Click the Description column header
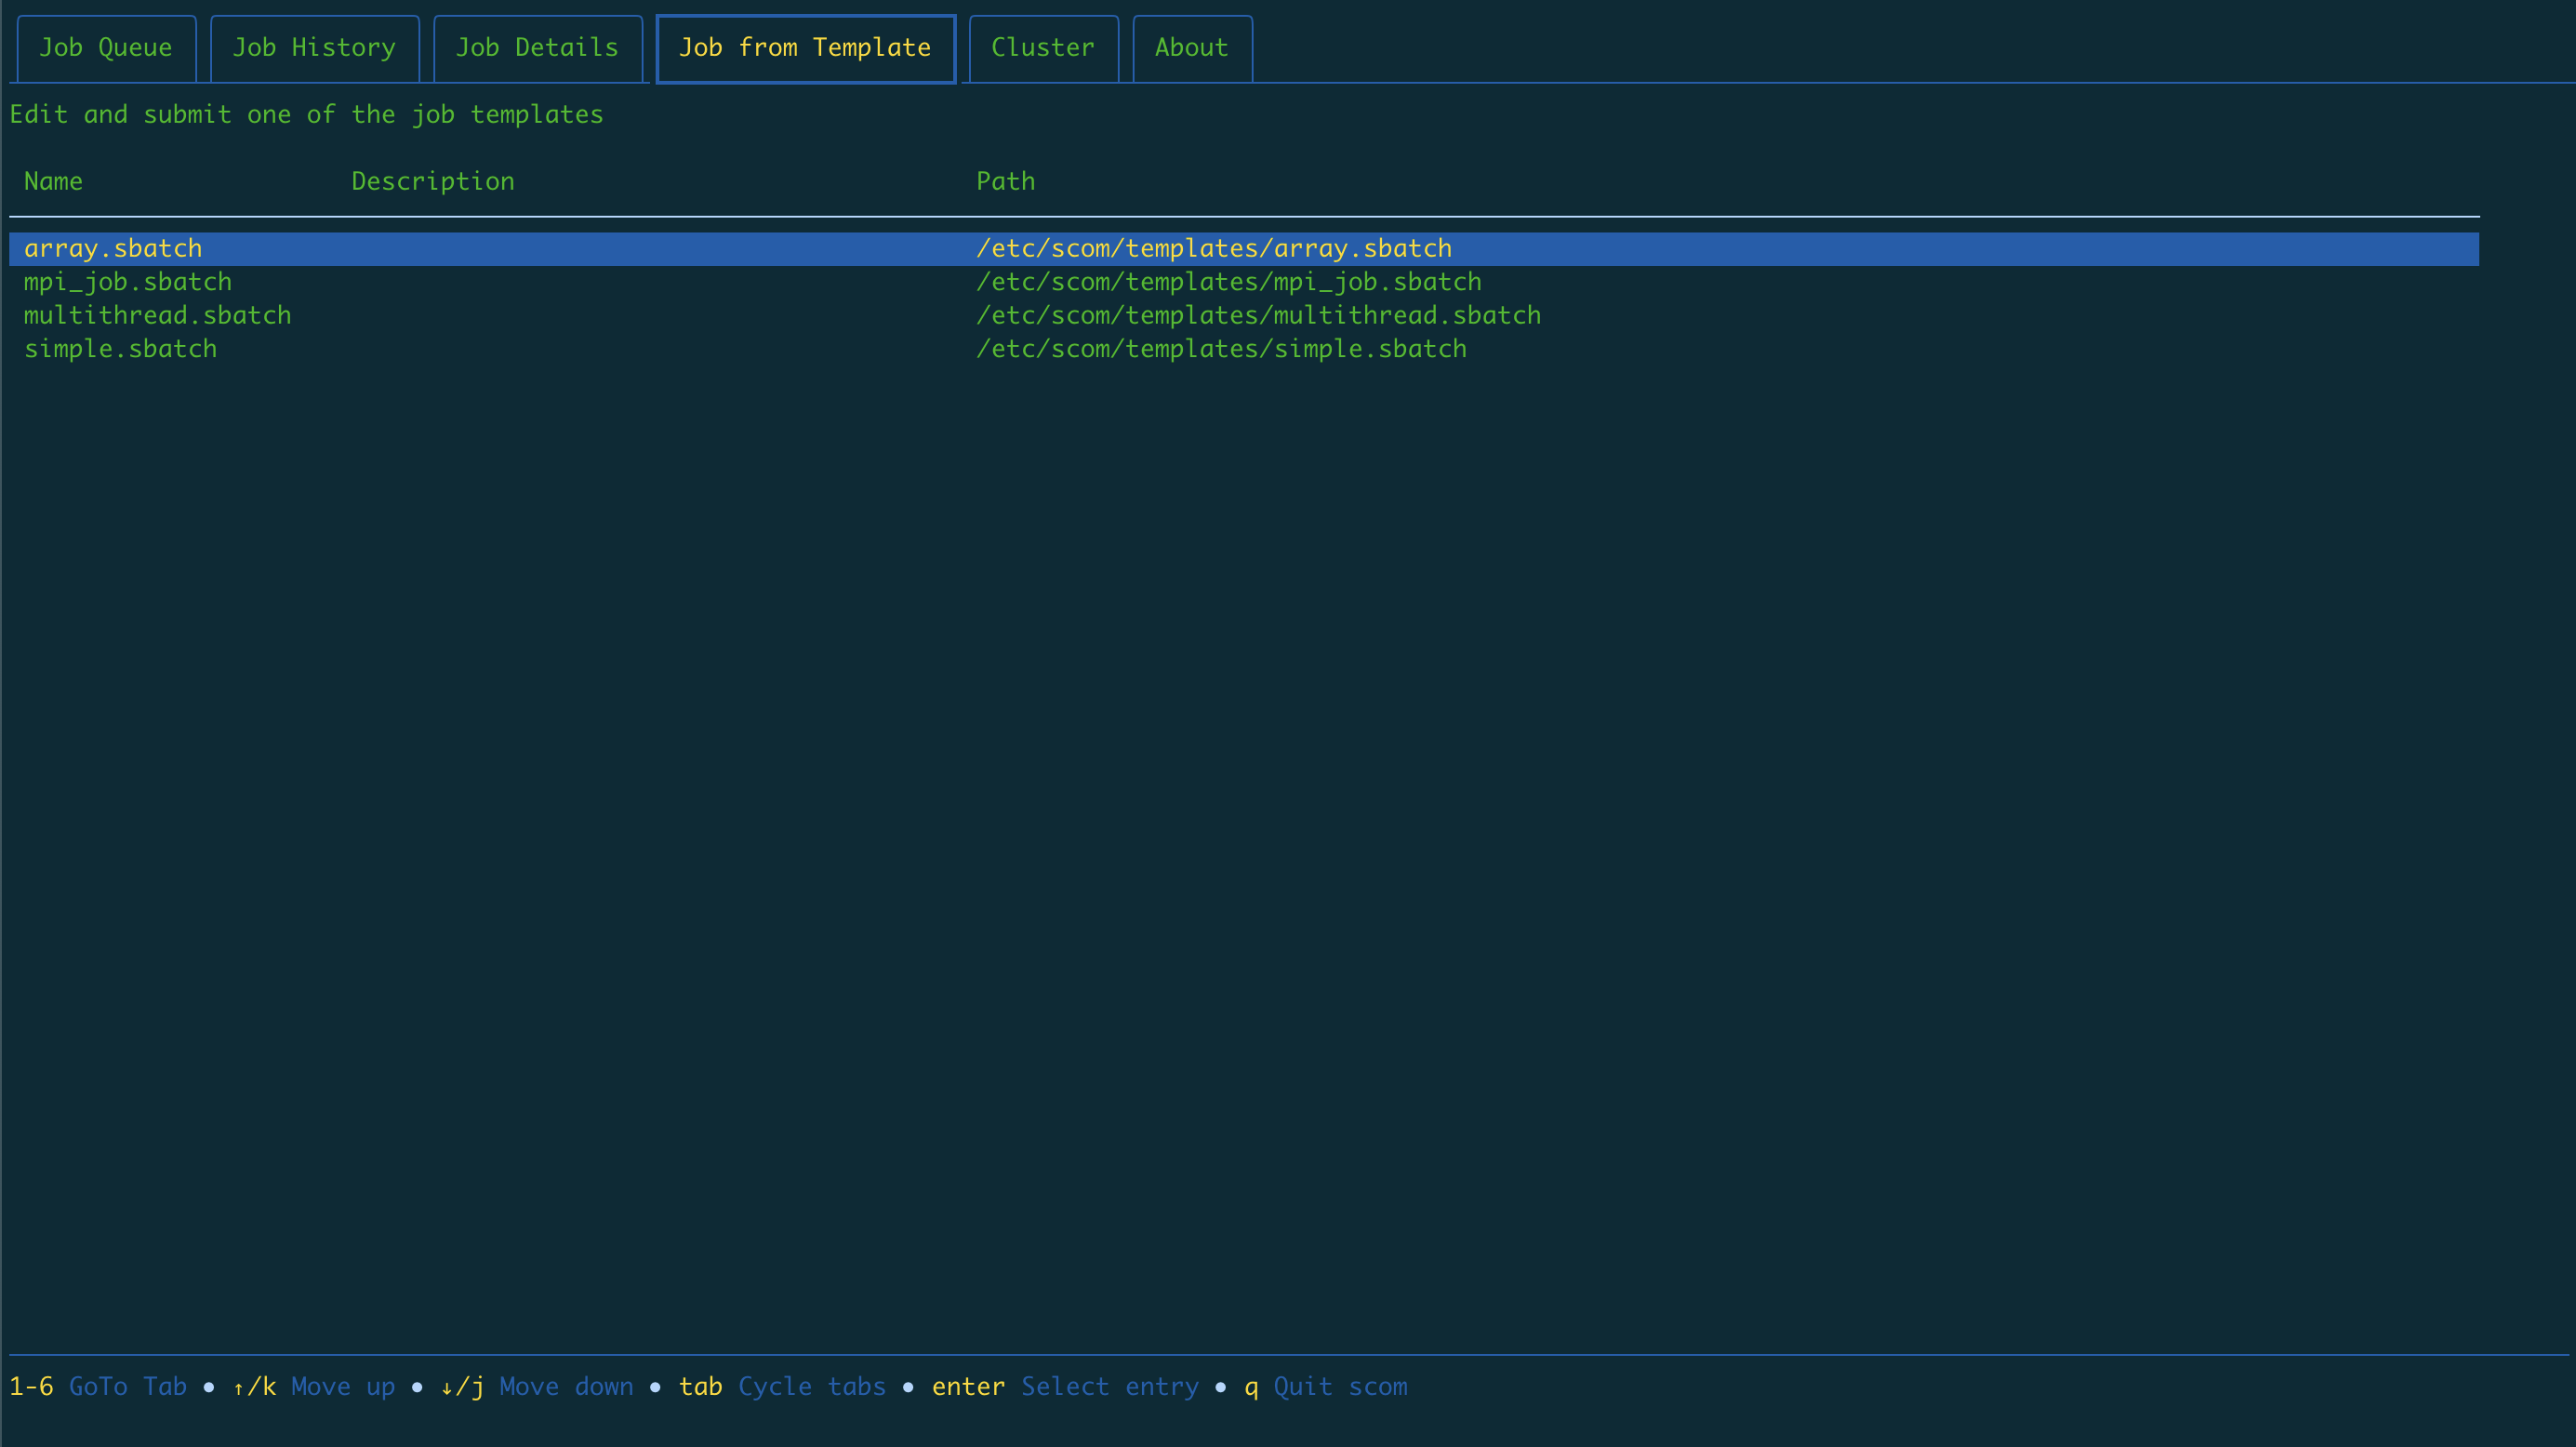This screenshot has width=2576, height=1447. click(432, 181)
